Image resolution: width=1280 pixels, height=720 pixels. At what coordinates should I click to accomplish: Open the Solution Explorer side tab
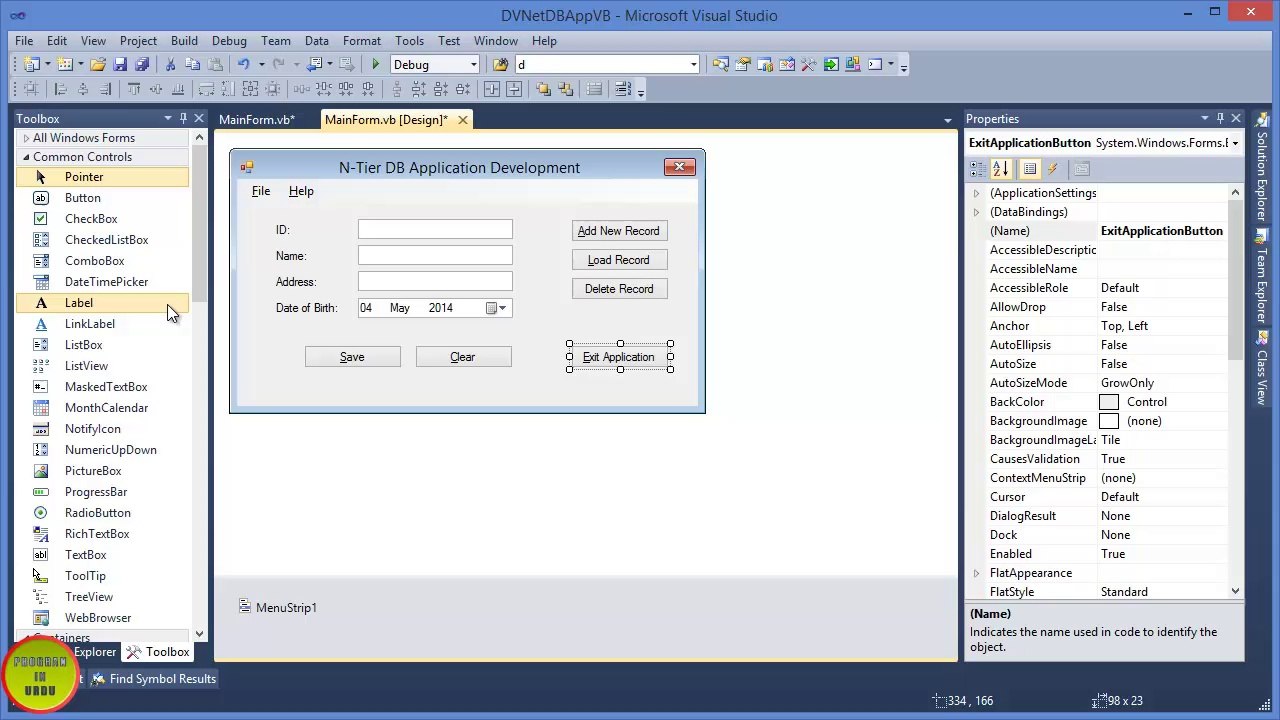pos(1263,168)
